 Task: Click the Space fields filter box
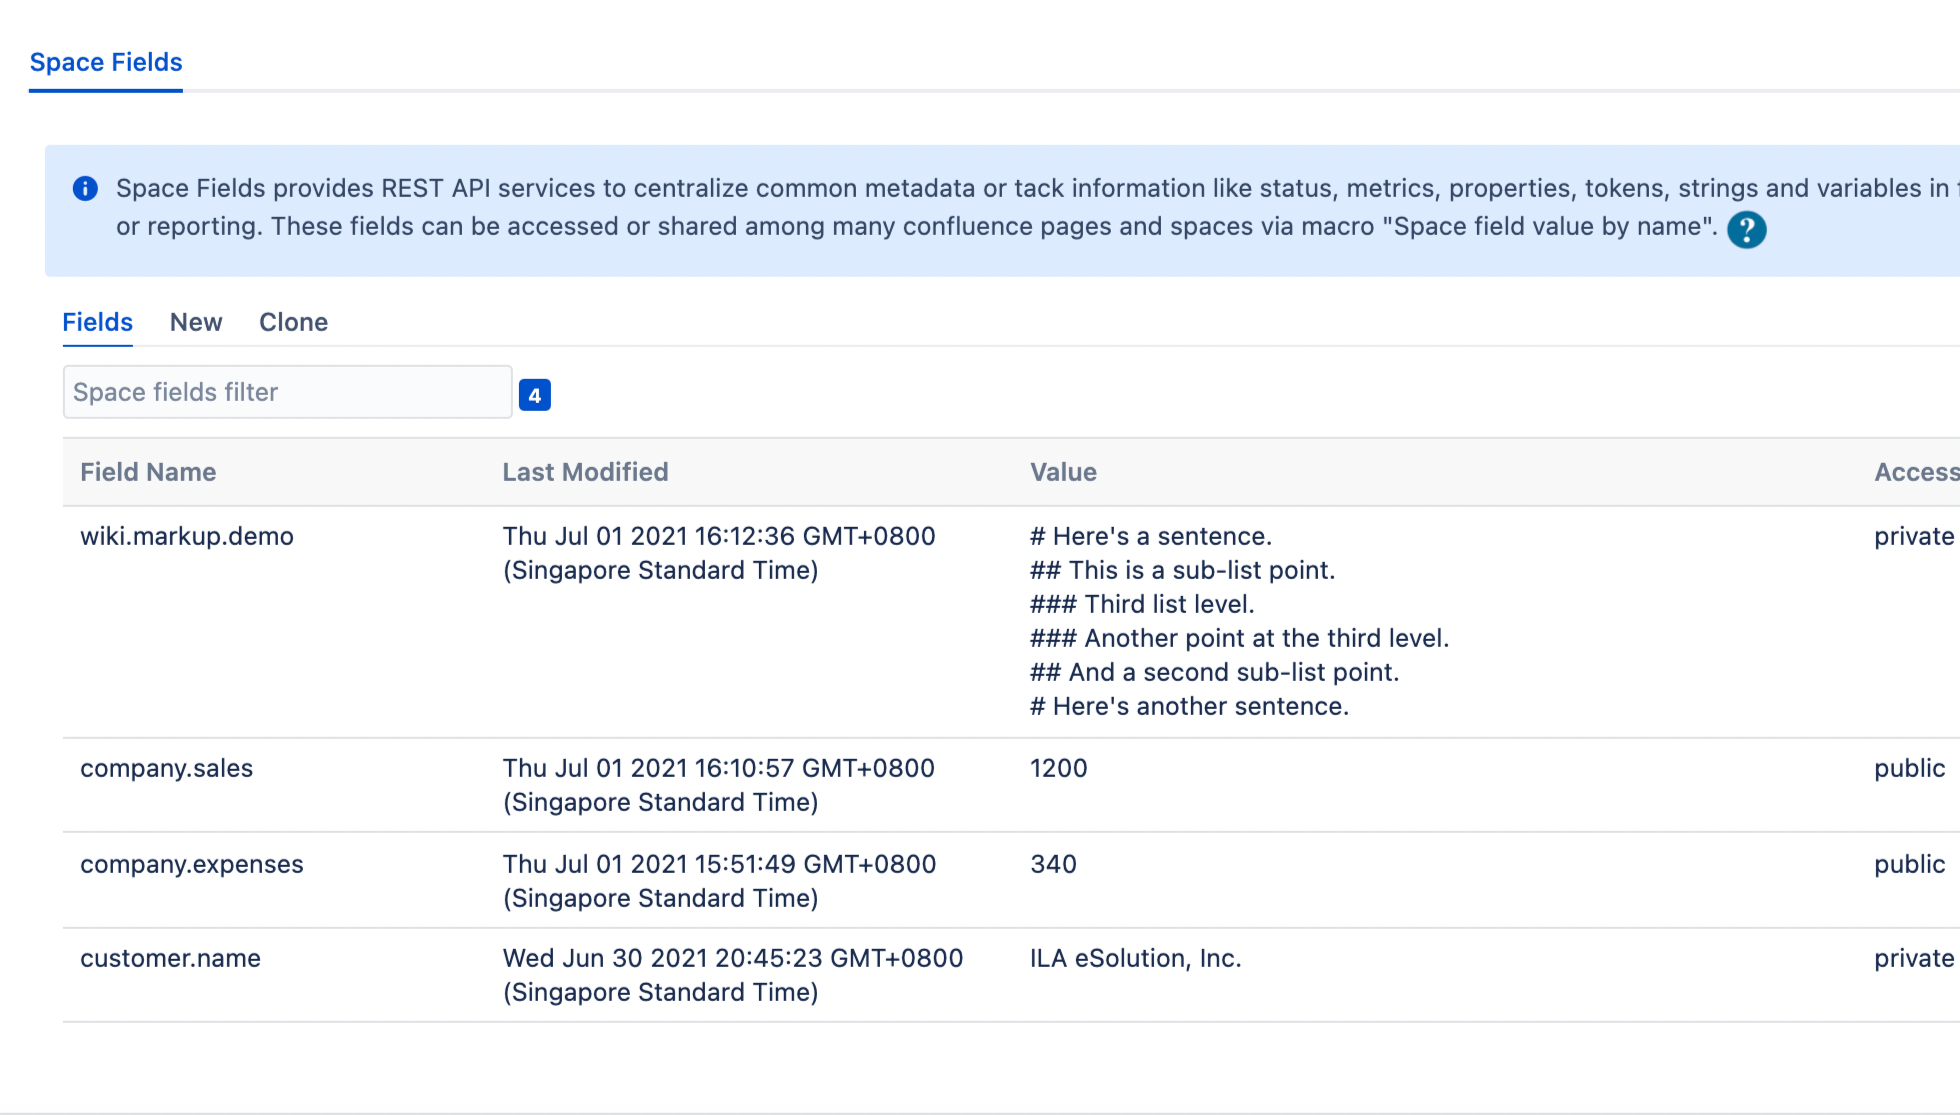coord(287,392)
